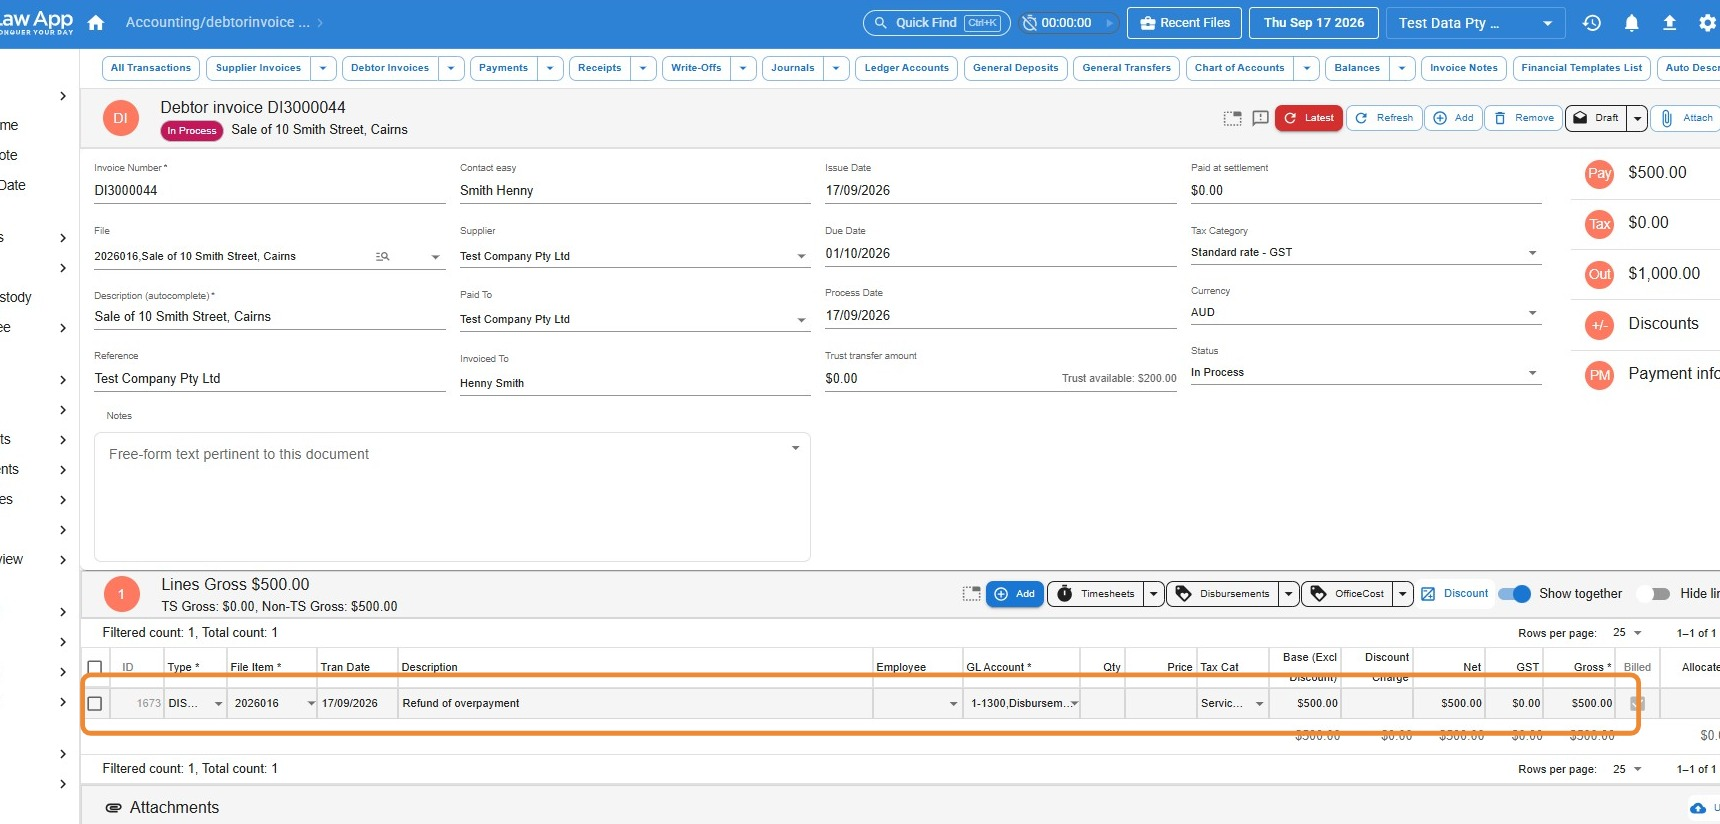Click the Remove button
This screenshot has width=1720, height=824.
click(x=1523, y=118)
